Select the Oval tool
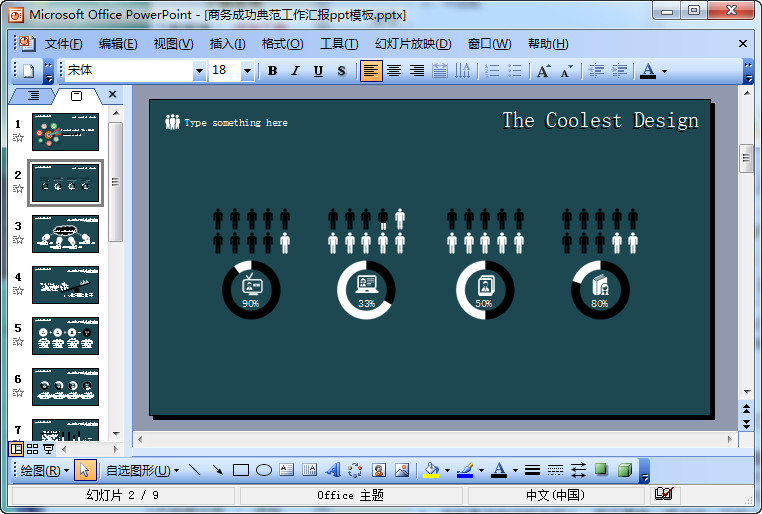 pyautogui.click(x=263, y=470)
